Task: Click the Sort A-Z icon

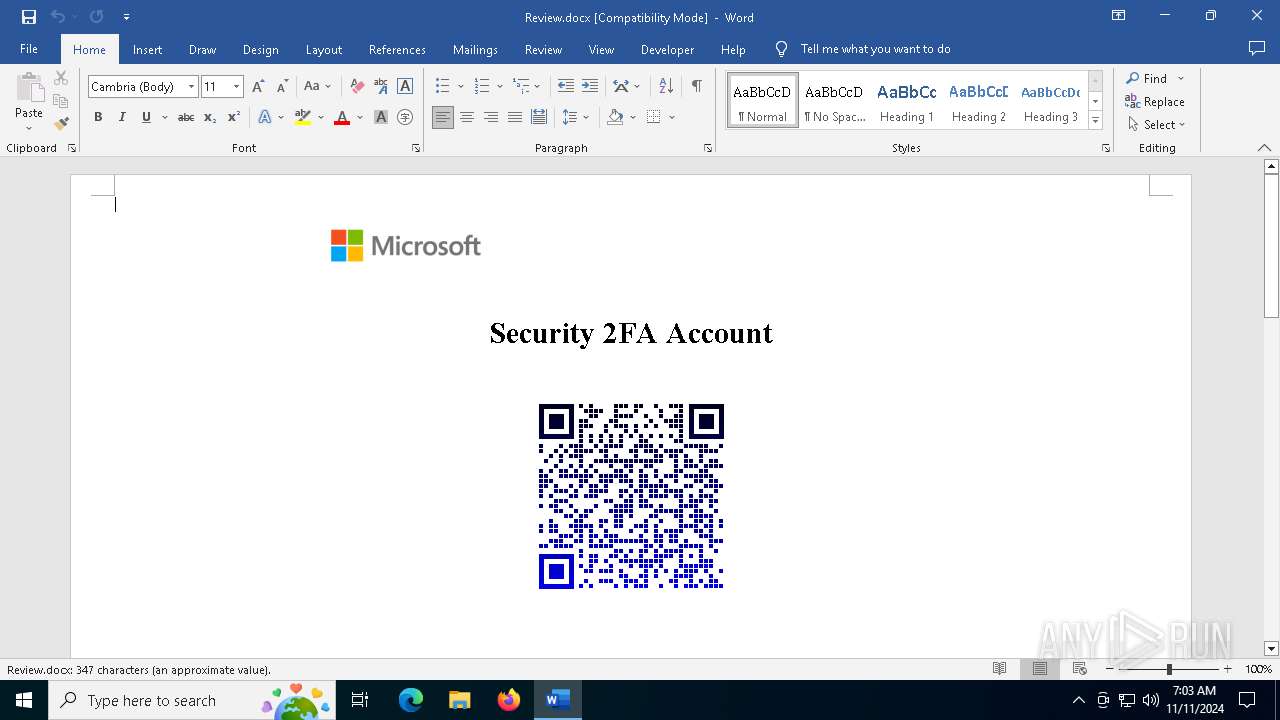Action: point(666,87)
